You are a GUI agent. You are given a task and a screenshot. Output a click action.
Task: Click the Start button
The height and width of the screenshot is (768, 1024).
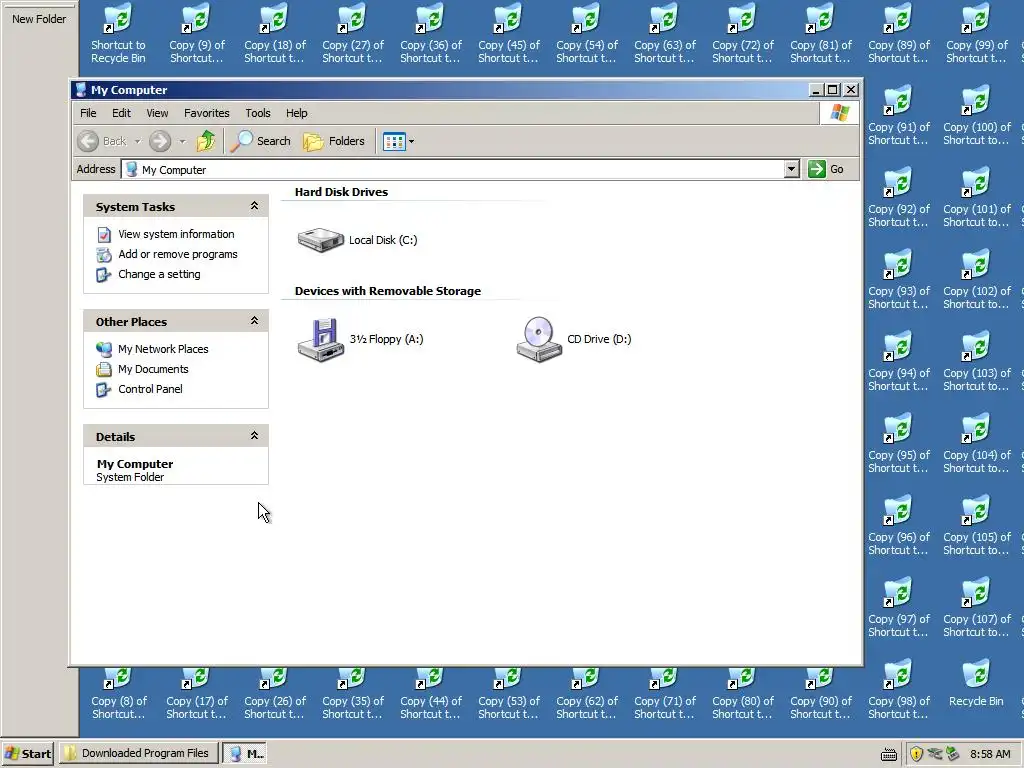(x=27, y=754)
